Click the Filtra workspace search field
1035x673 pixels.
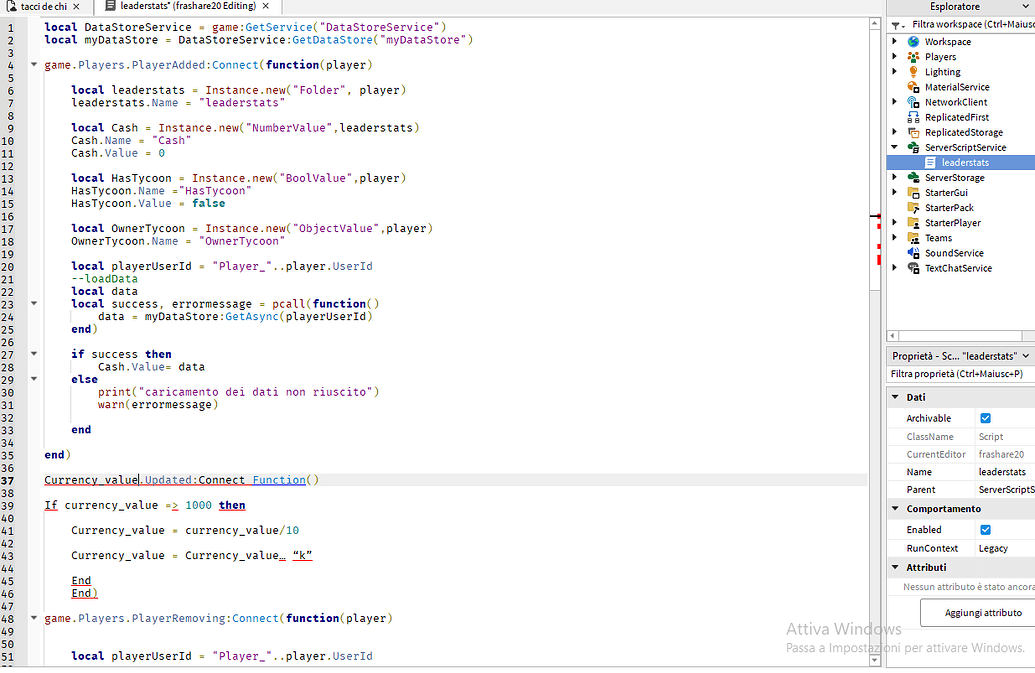click(x=972, y=24)
